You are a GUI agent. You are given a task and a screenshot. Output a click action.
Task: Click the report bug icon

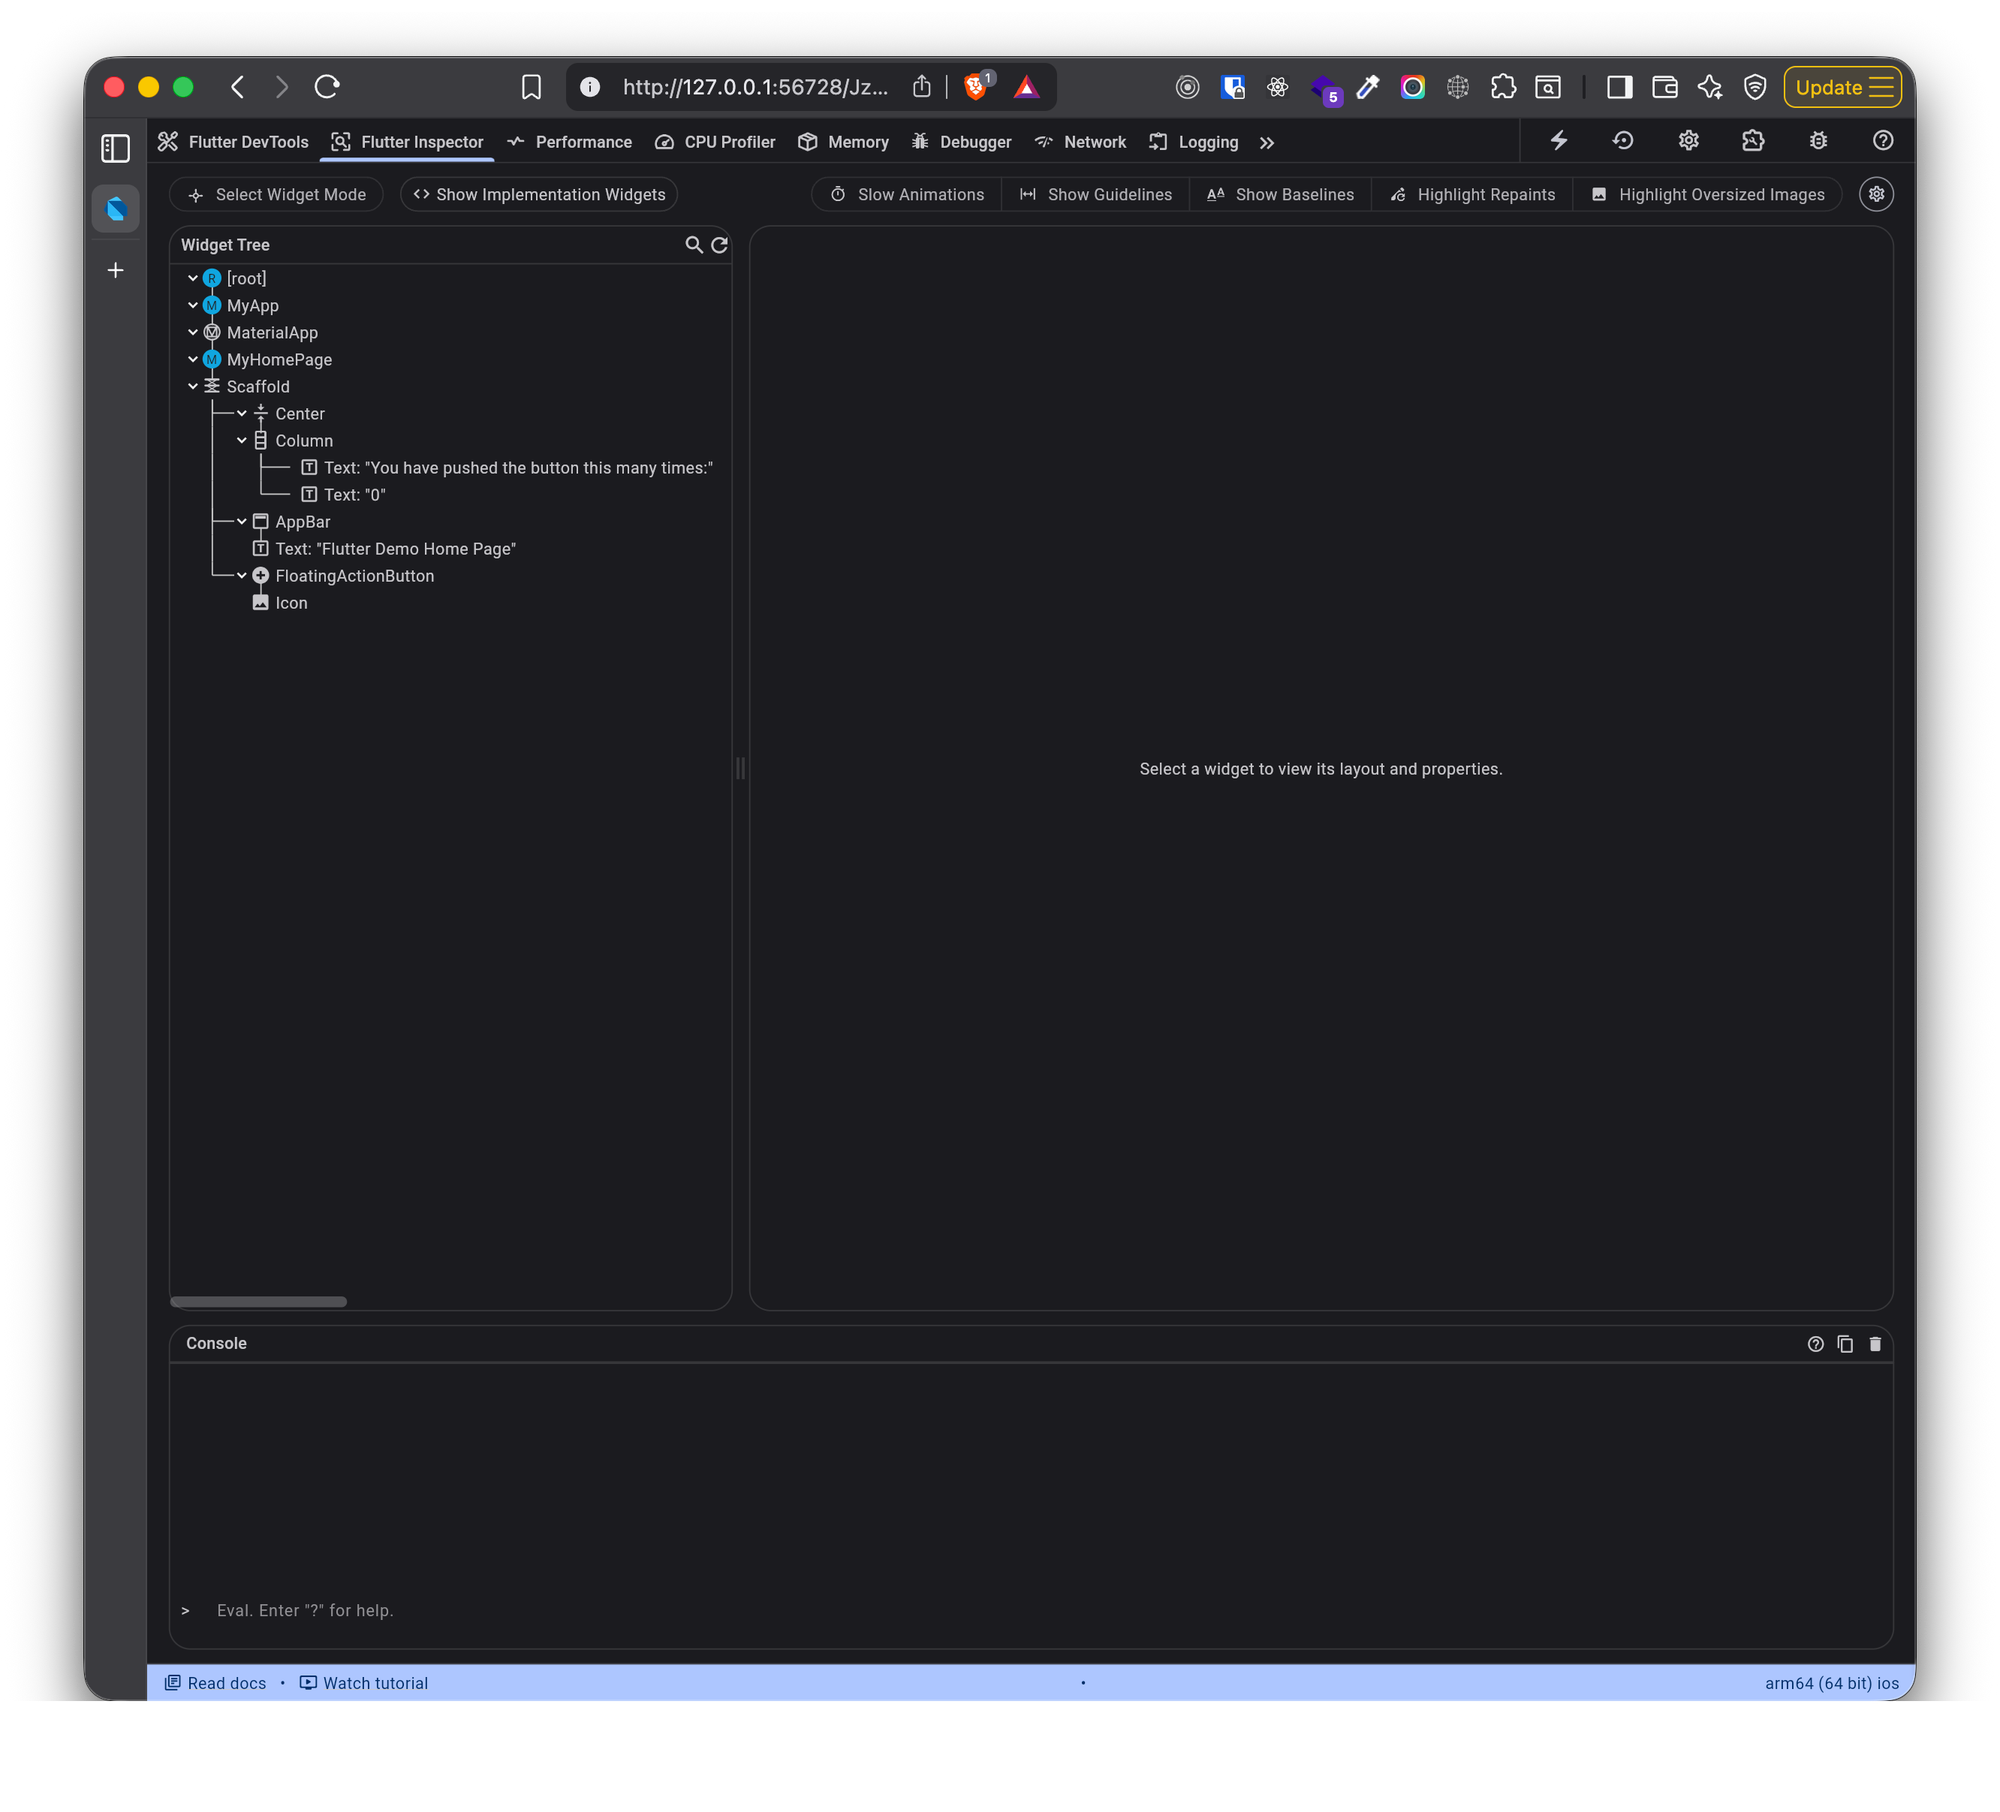pyautogui.click(x=1818, y=141)
